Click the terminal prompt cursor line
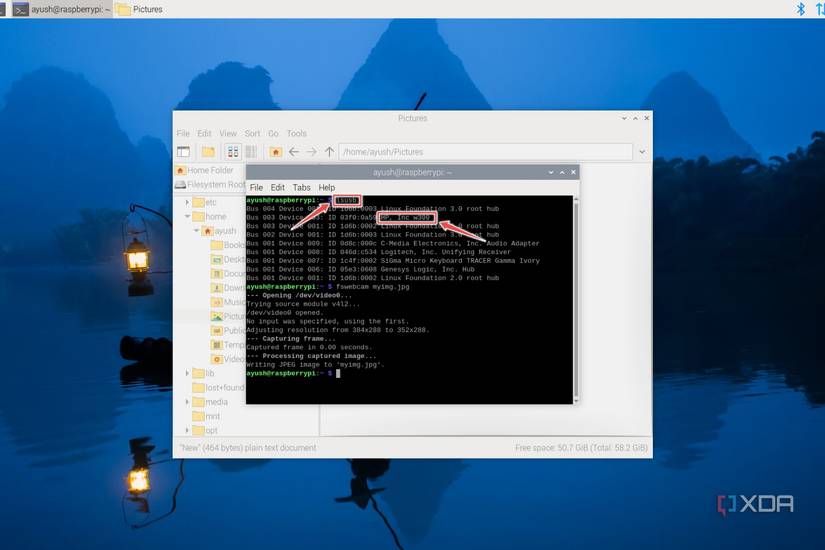The width and height of the screenshot is (825, 550). click(x=293, y=373)
